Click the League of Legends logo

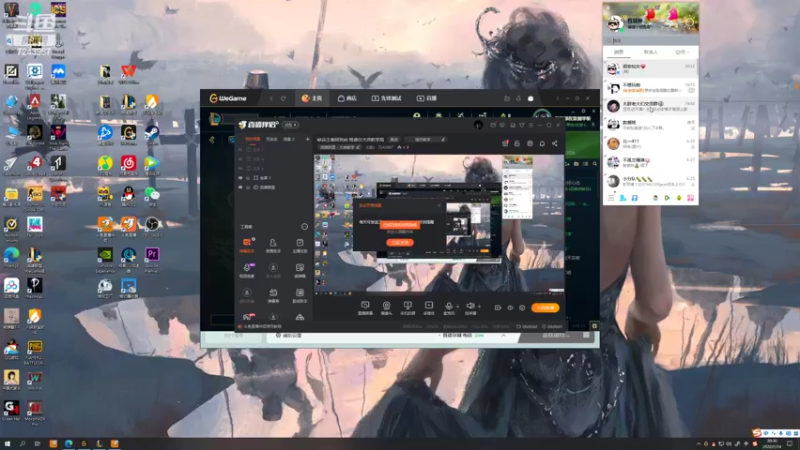pyautogui.click(x=215, y=119)
